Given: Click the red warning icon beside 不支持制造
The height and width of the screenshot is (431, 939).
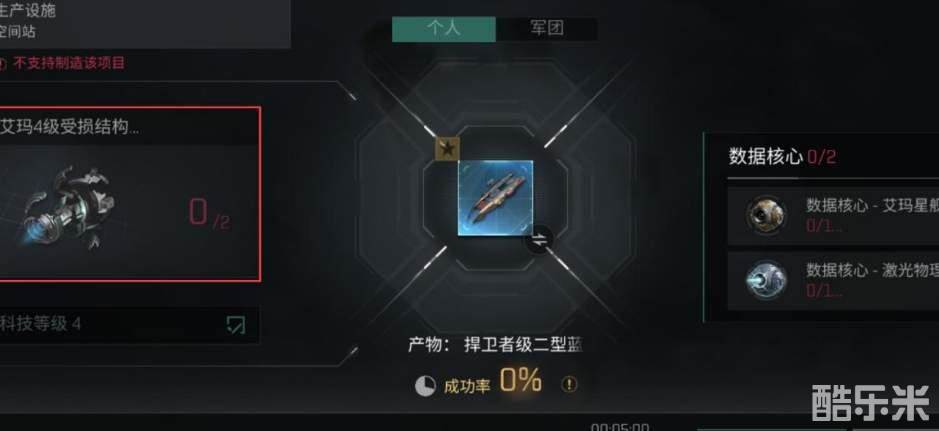Looking at the screenshot, I should pyautogui.click(x=2, y=63).
